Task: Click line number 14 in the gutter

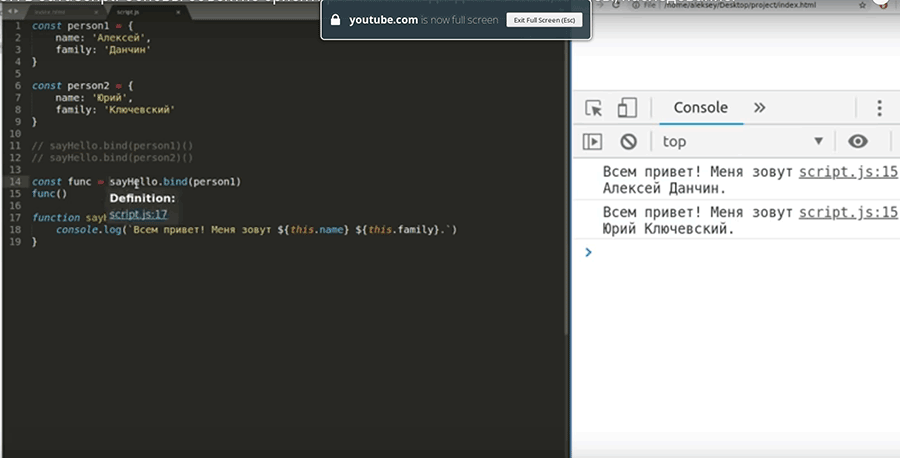Action: tap(15, 181)
